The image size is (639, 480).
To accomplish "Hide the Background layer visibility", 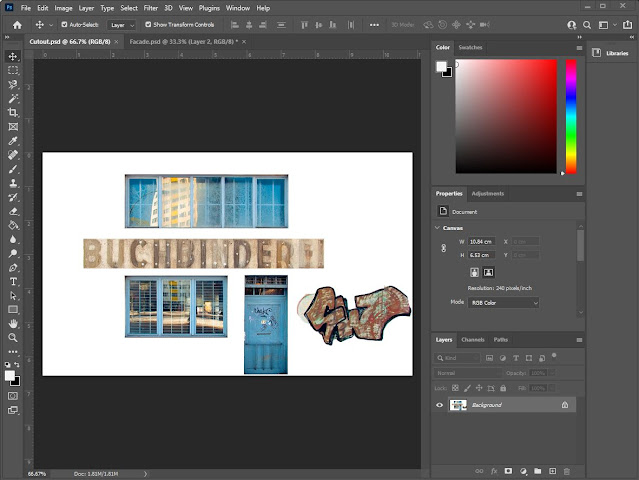I will [x=439, y=405].
